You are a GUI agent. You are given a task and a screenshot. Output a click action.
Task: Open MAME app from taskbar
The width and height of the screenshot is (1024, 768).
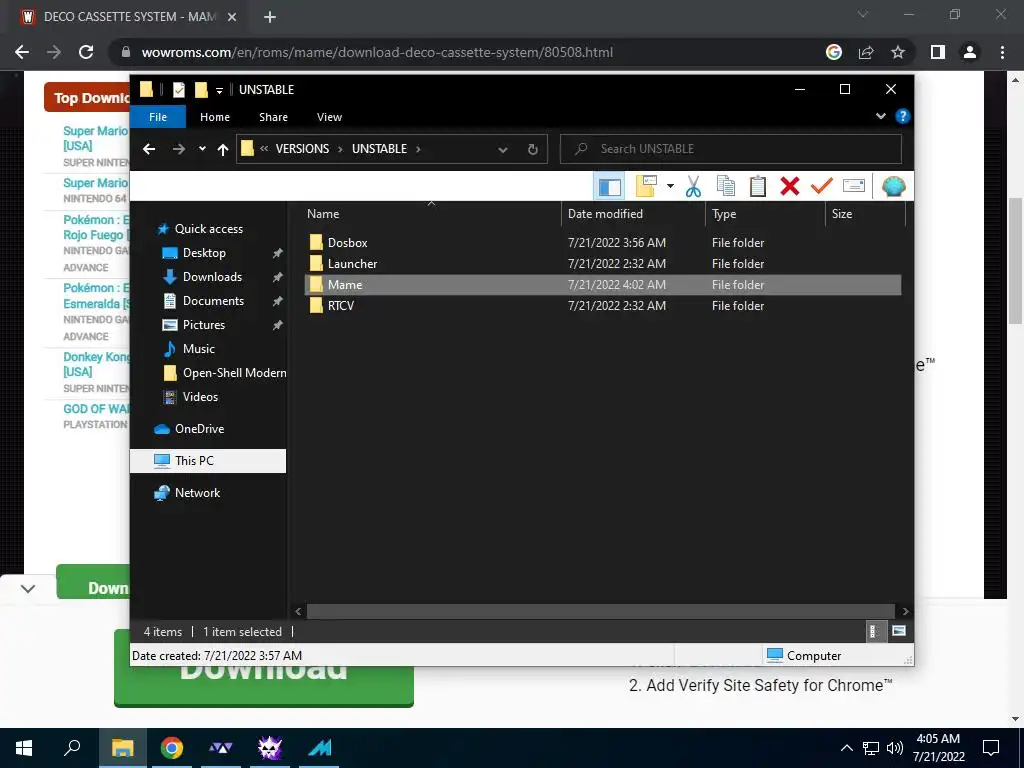[x=319, y=748]
